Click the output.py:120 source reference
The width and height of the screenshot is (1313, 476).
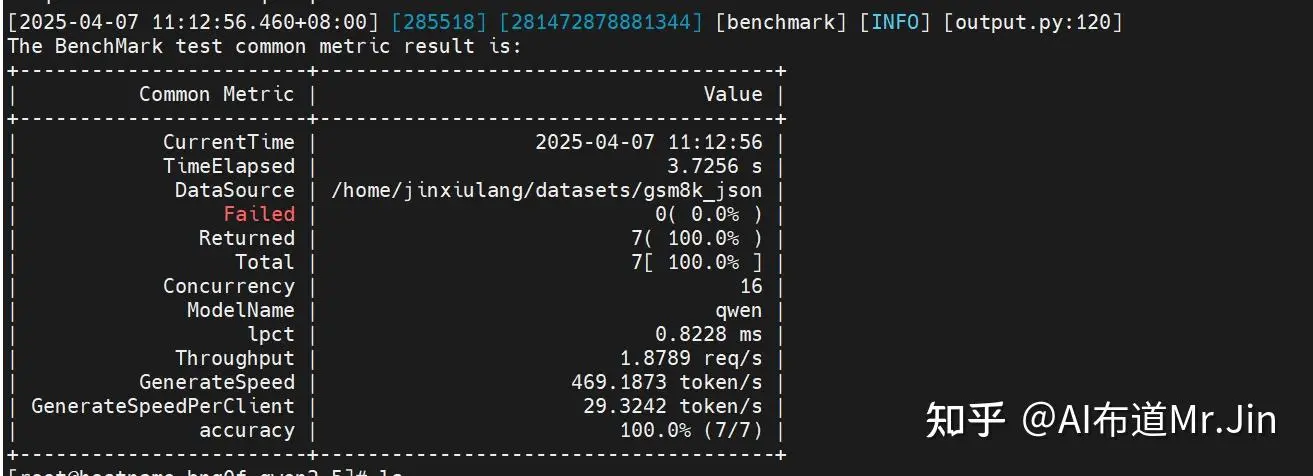pyautogui.click(x=1033, y=21)
